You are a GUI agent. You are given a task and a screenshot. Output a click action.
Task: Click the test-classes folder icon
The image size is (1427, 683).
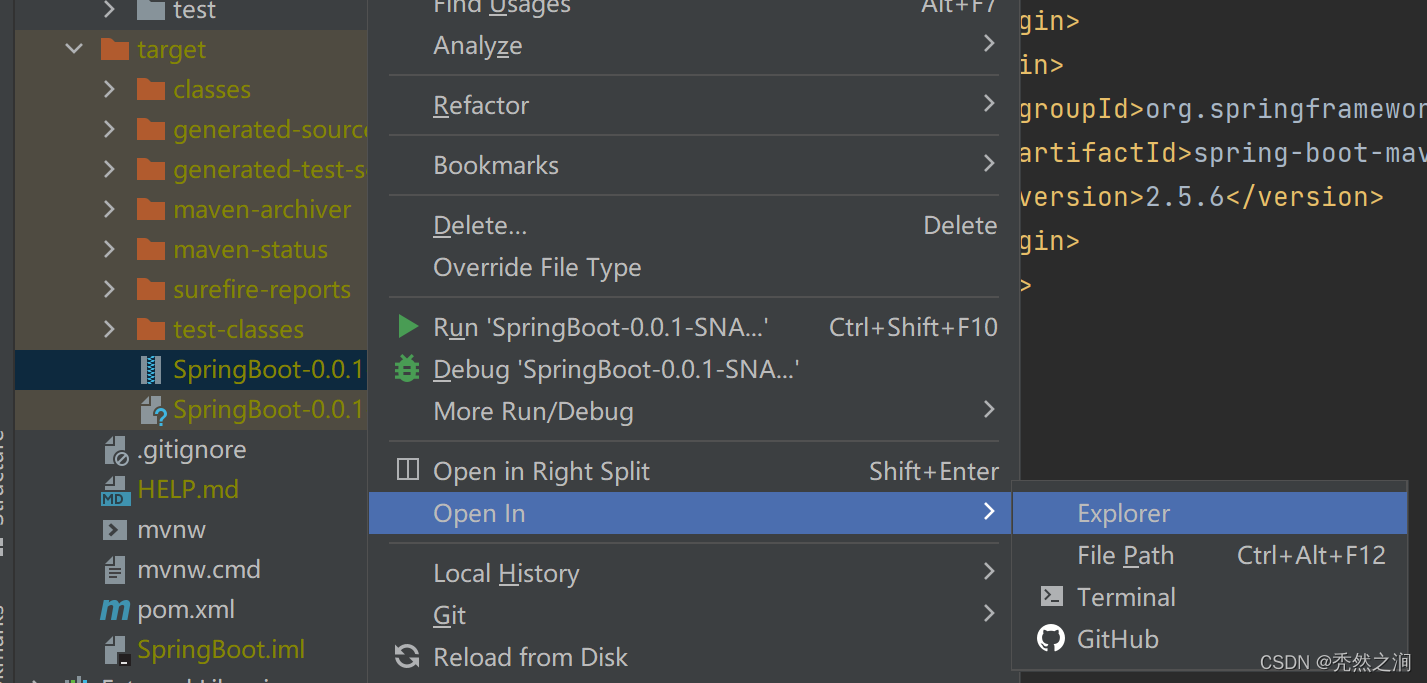(x=151, y=329)
